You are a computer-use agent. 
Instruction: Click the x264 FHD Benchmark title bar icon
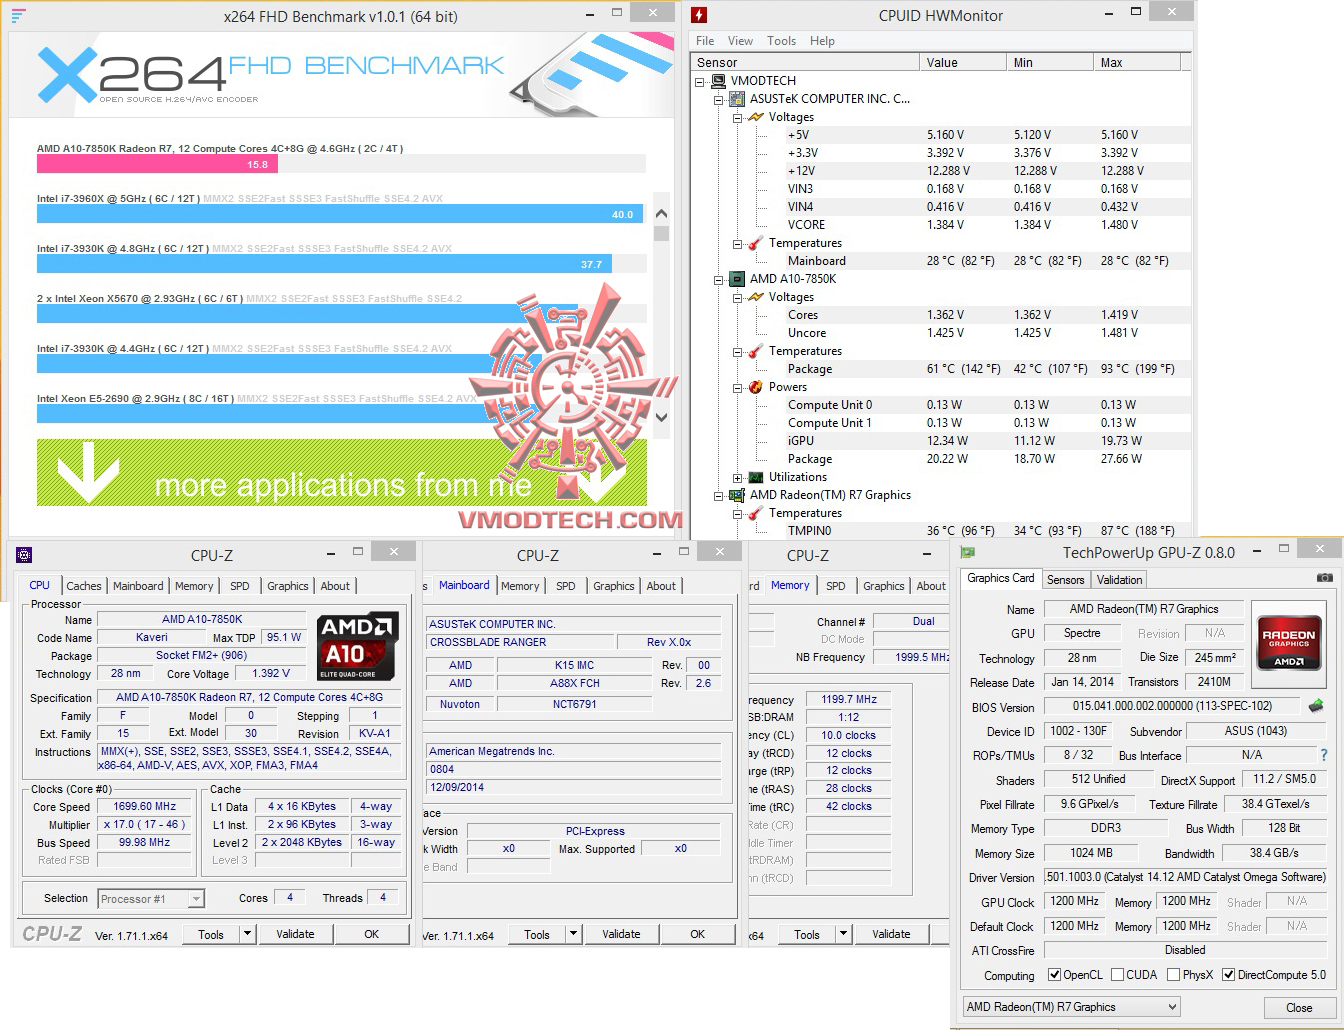[x=19, y=16]
